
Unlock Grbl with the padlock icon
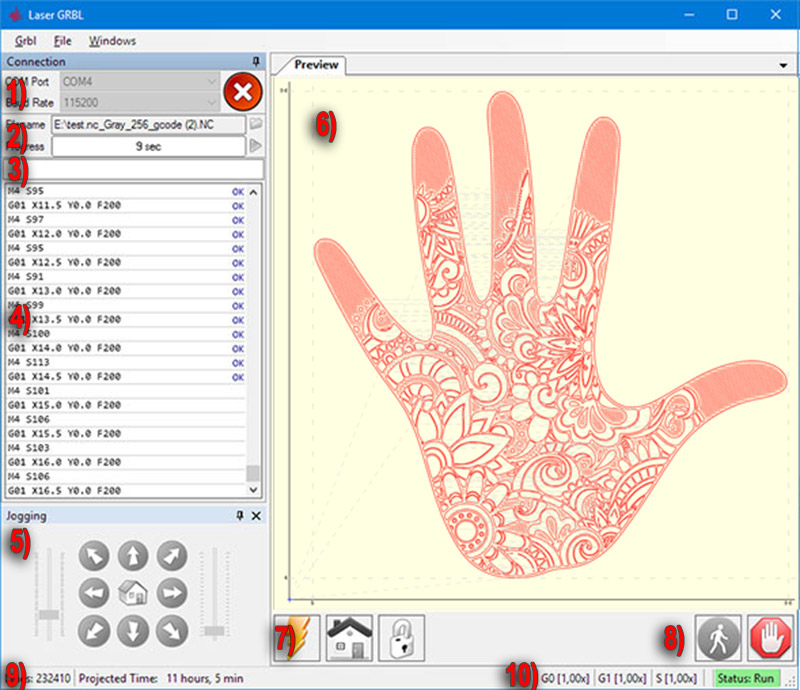click(x=400, y=638)
